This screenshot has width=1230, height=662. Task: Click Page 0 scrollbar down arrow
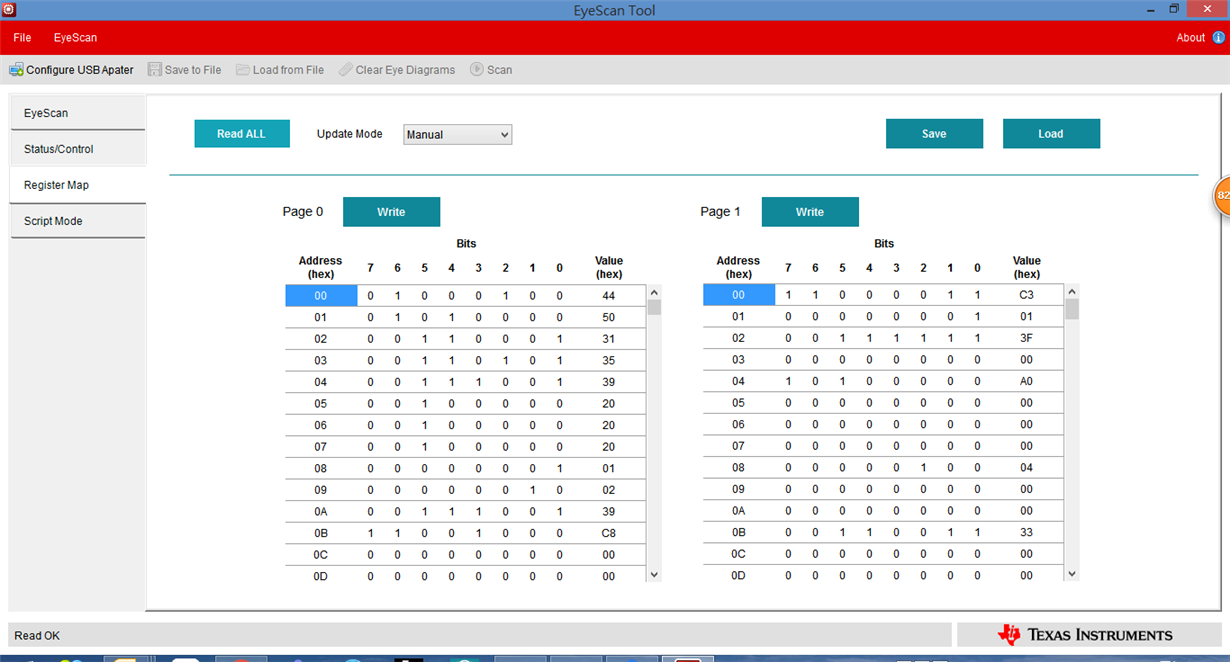(655, 574)
